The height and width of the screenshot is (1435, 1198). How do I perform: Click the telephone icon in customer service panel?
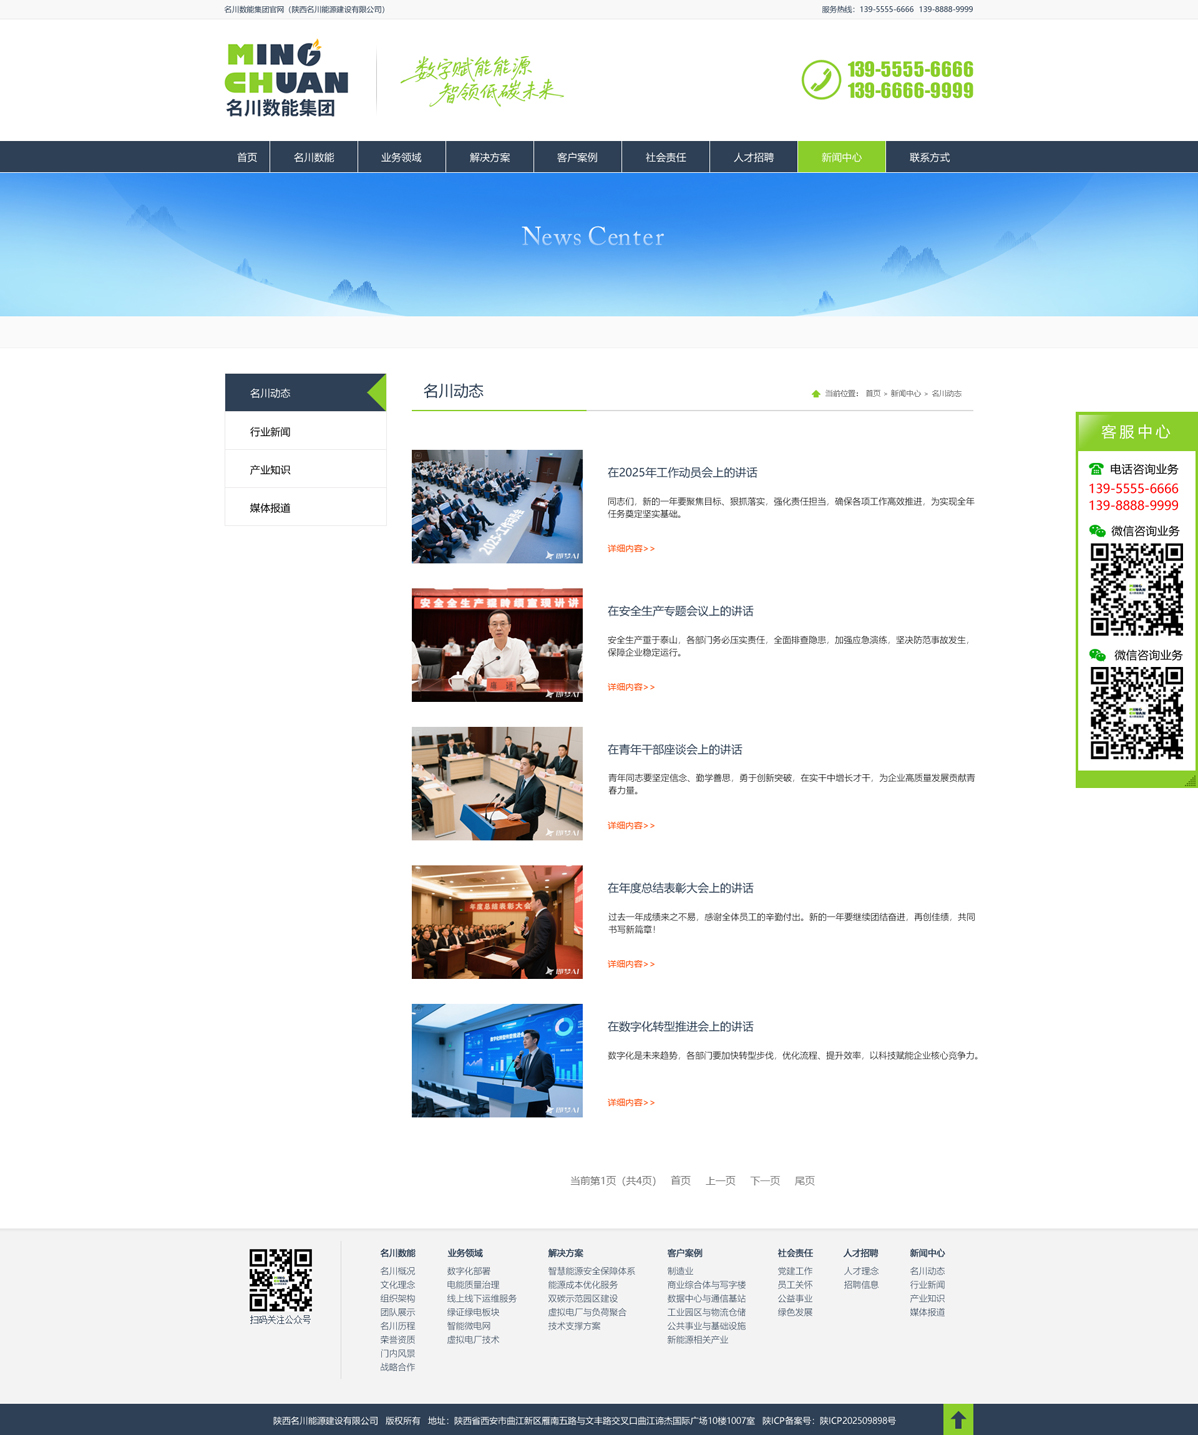[1096, 469]
